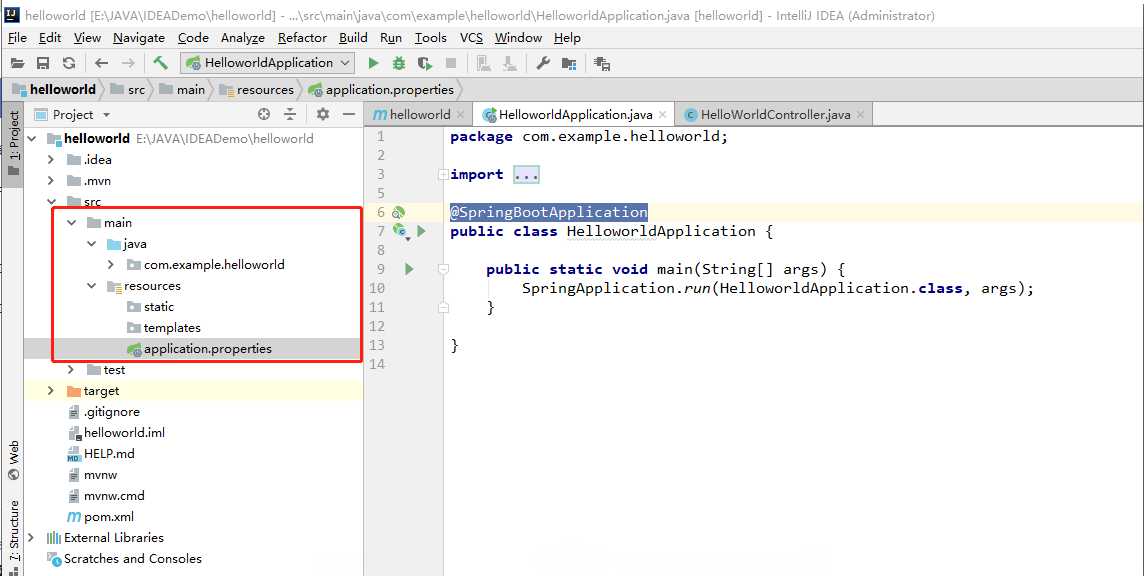This screenshot has height=576, width=1144.
Task: Start debugging with the bug icon
Action: point(399,64)
